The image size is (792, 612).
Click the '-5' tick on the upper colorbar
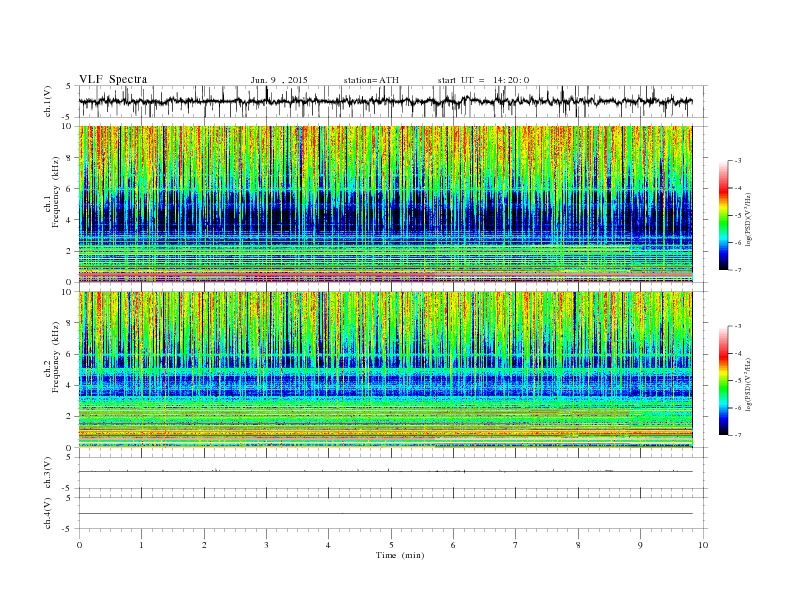click(738, 215)
